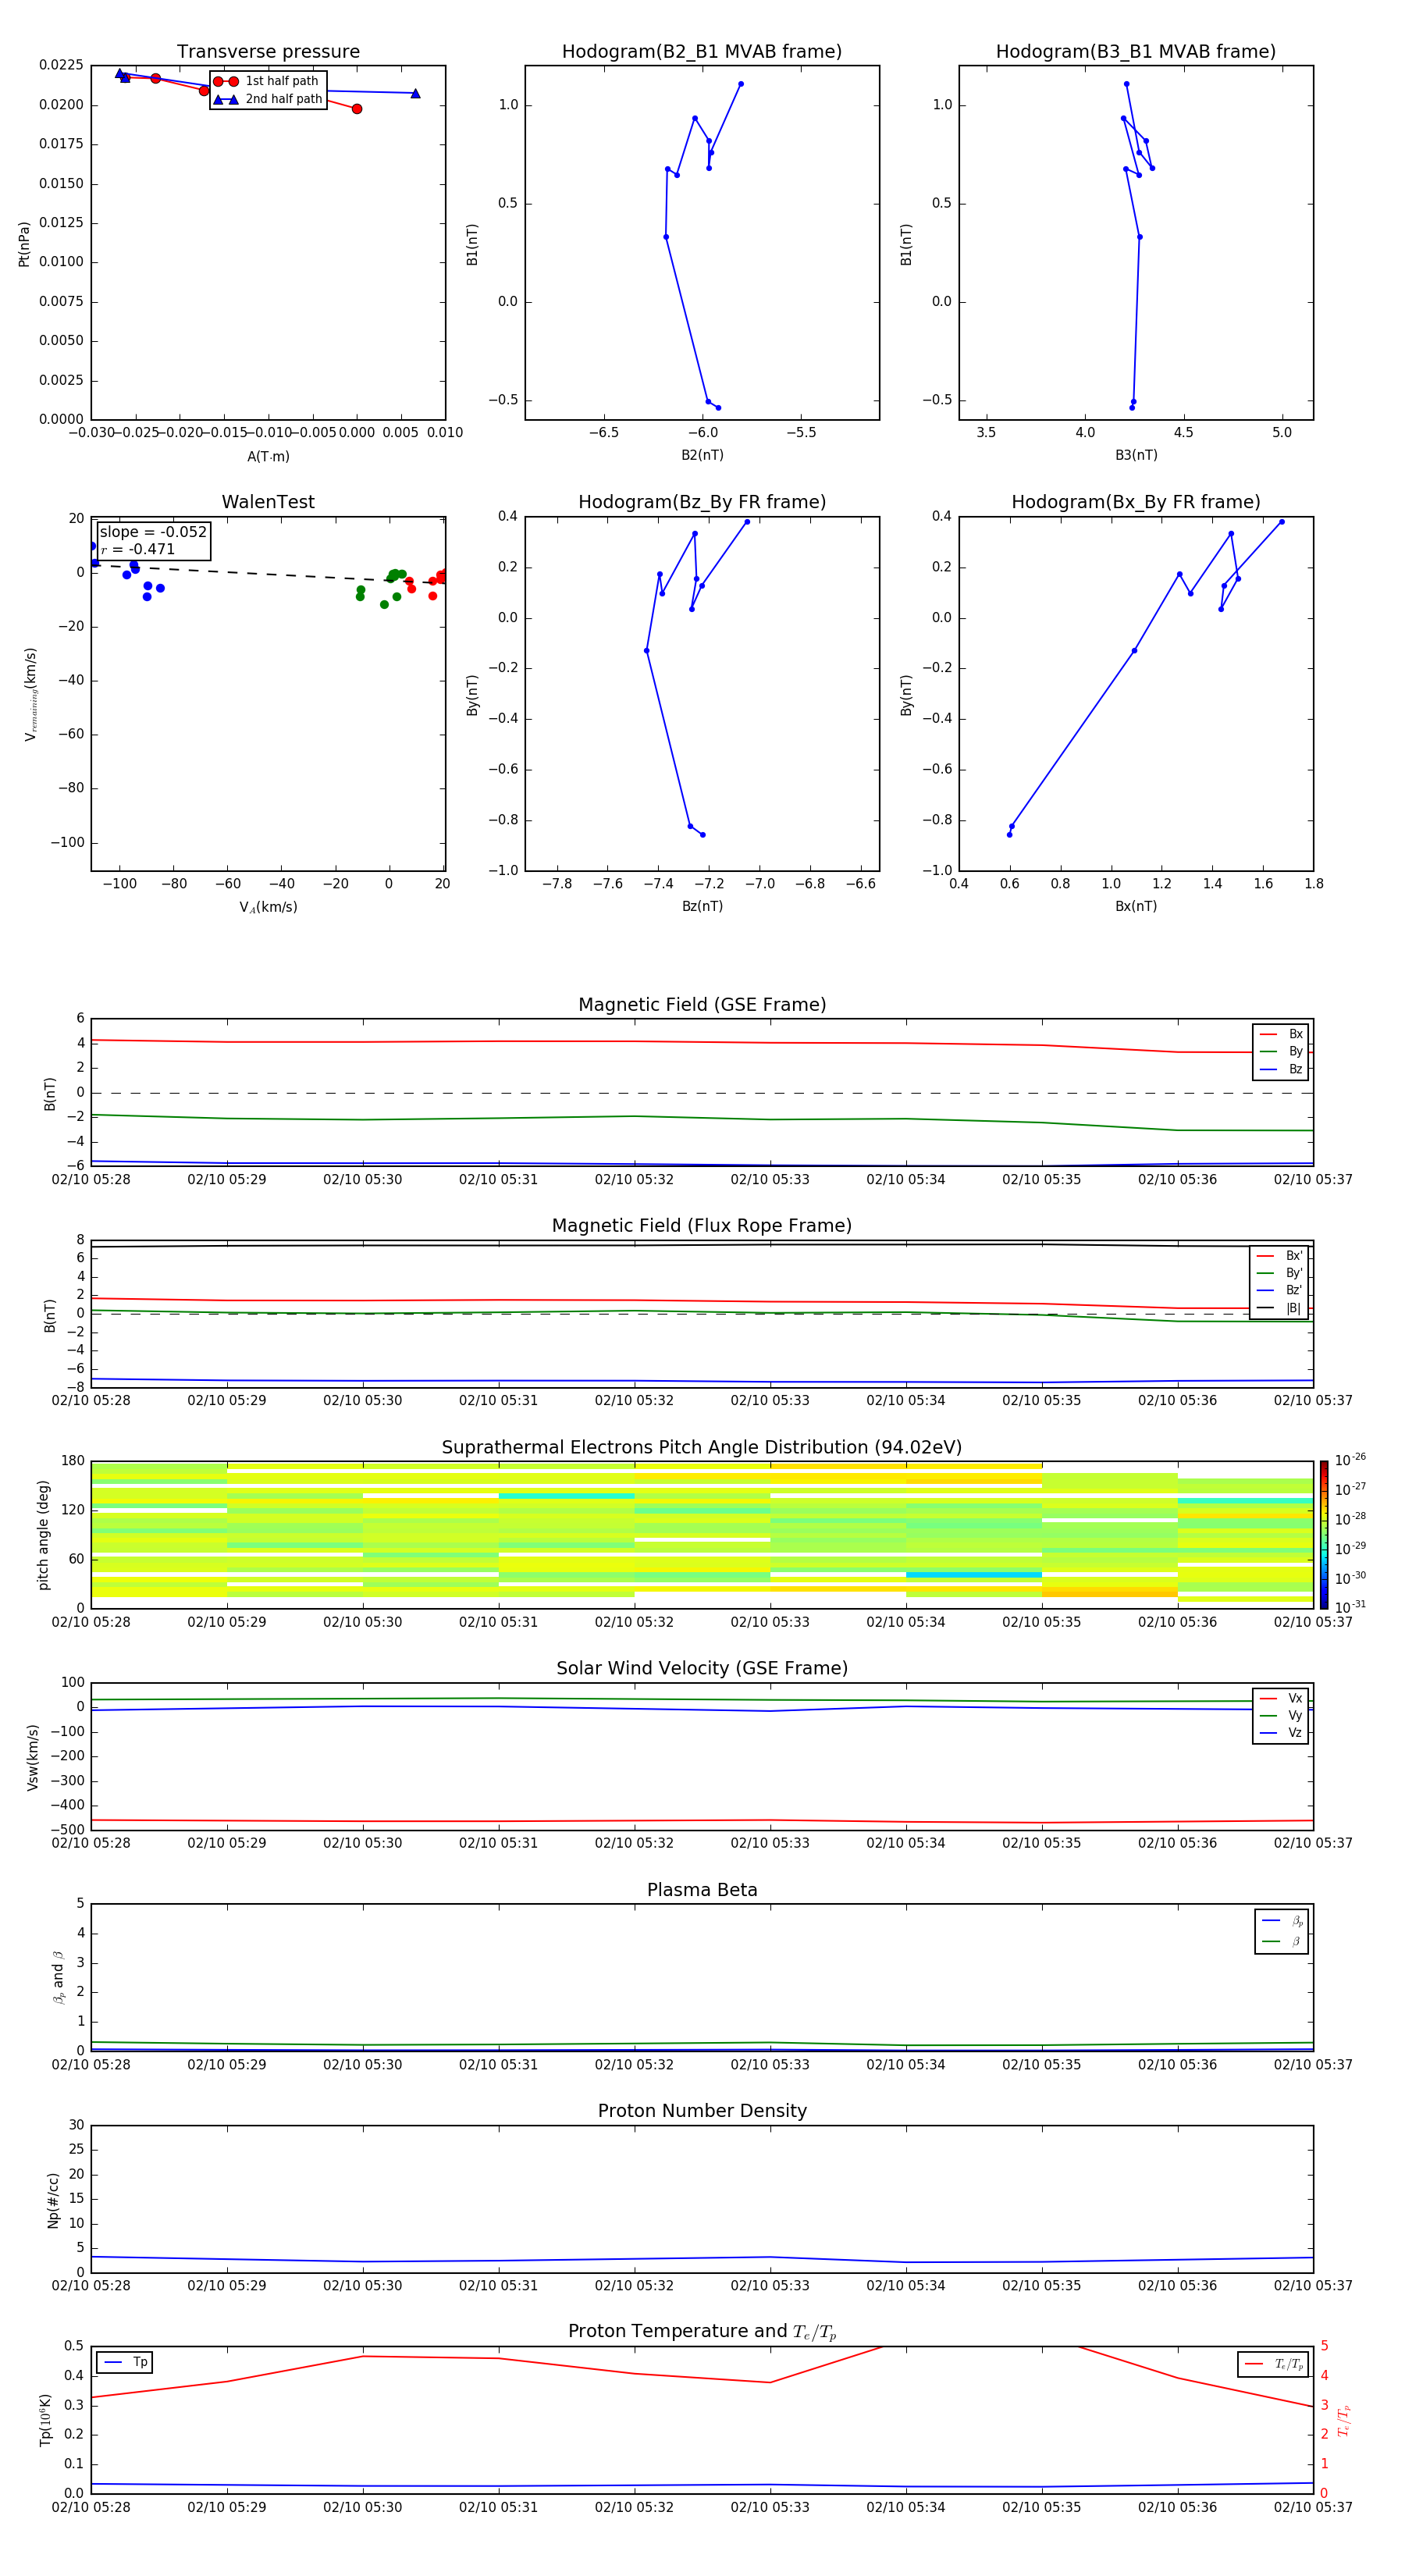Click the 'A(T·m)' x-axis label
The width and height of the screenshot is (1405, 2576).
click(x=268, y=457)
